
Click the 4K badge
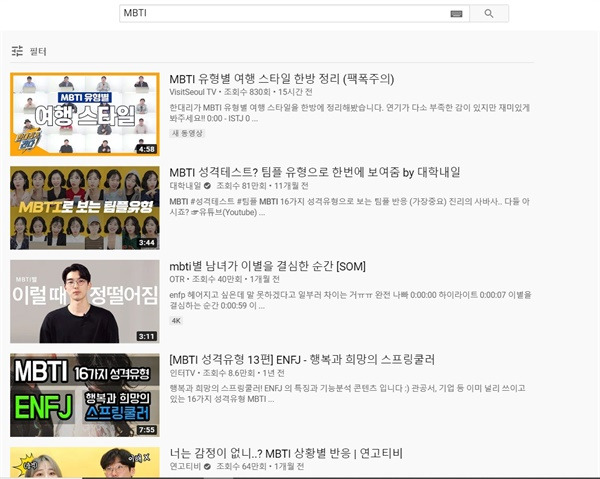[176, 321]
